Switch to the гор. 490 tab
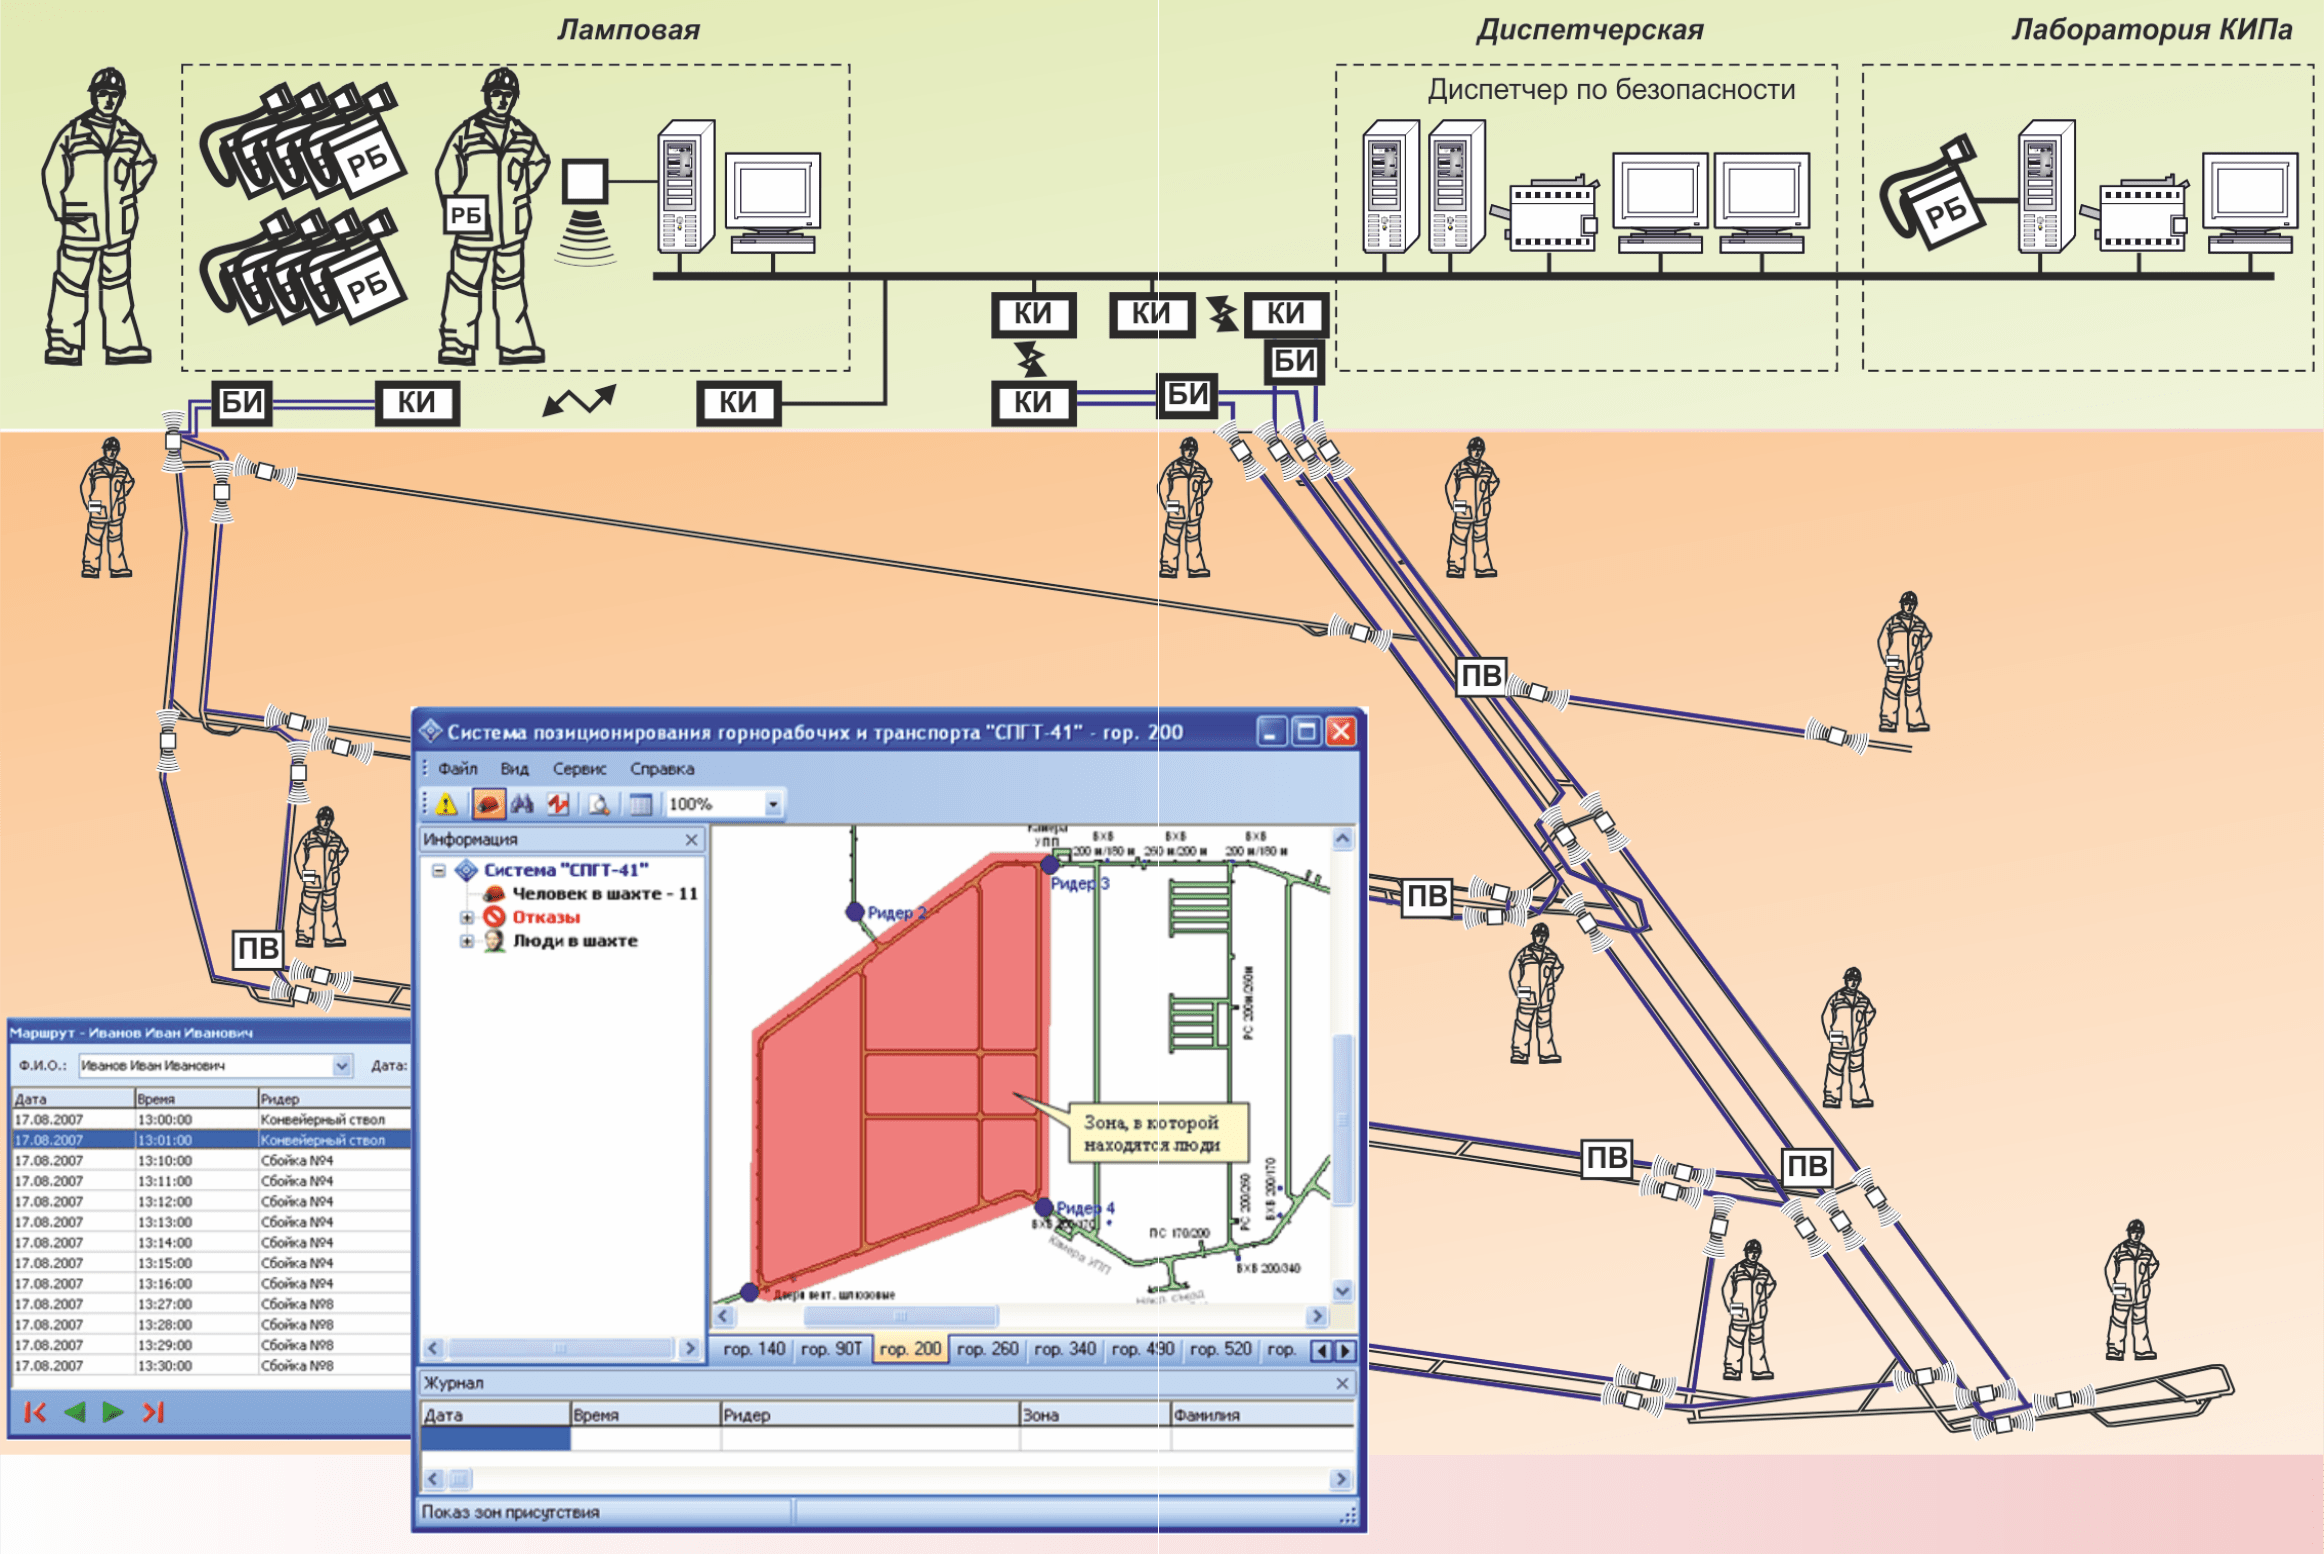Image resolution: width=2324 pixels, height=1554 pixels. click(x=1142, y=1349)
